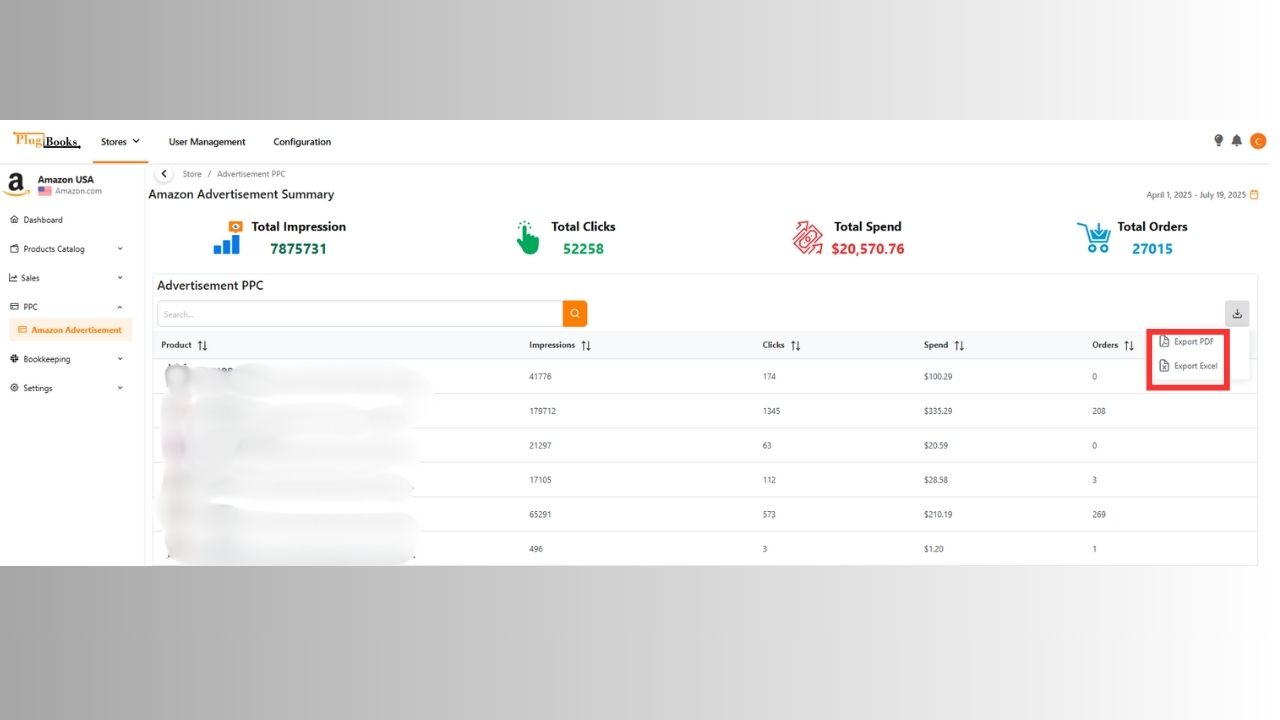Click the download export icon above the table

(x=1237, y=313)
